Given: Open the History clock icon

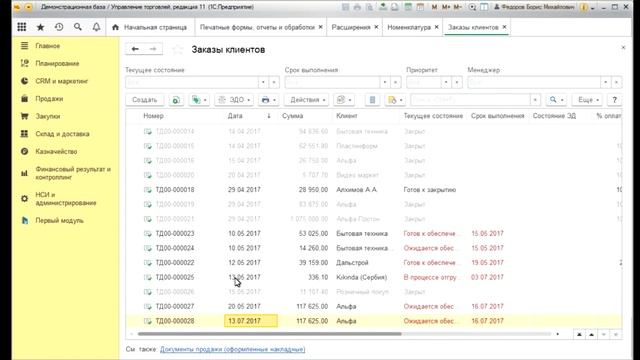Looking at the screenshot, I should [59, 27].
